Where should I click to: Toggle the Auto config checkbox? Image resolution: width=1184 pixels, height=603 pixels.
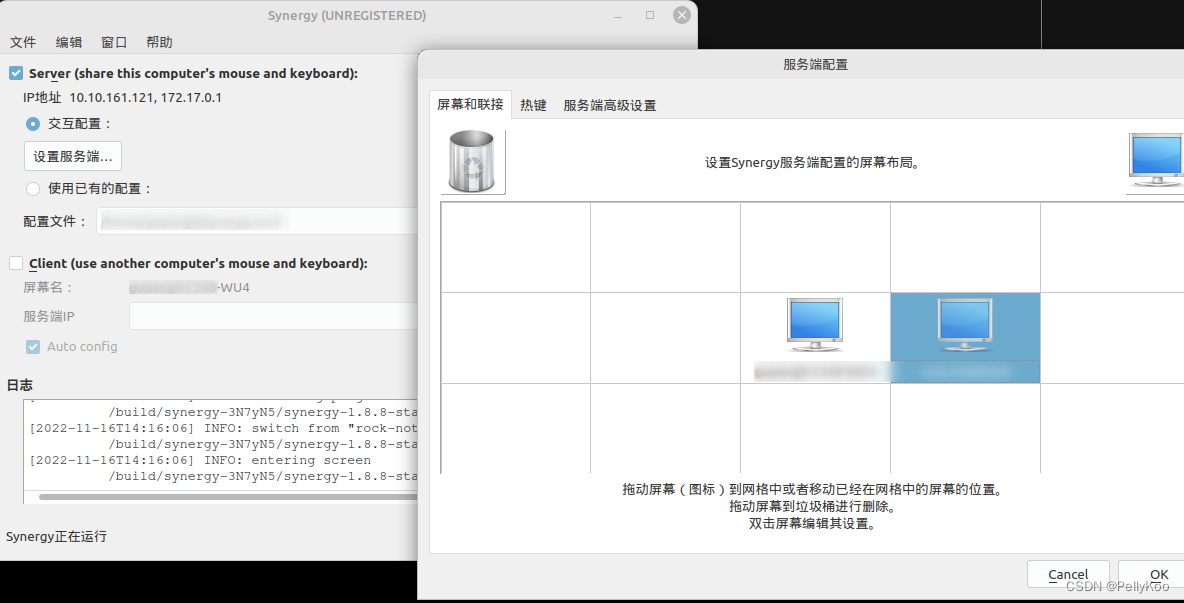(32, 346)
